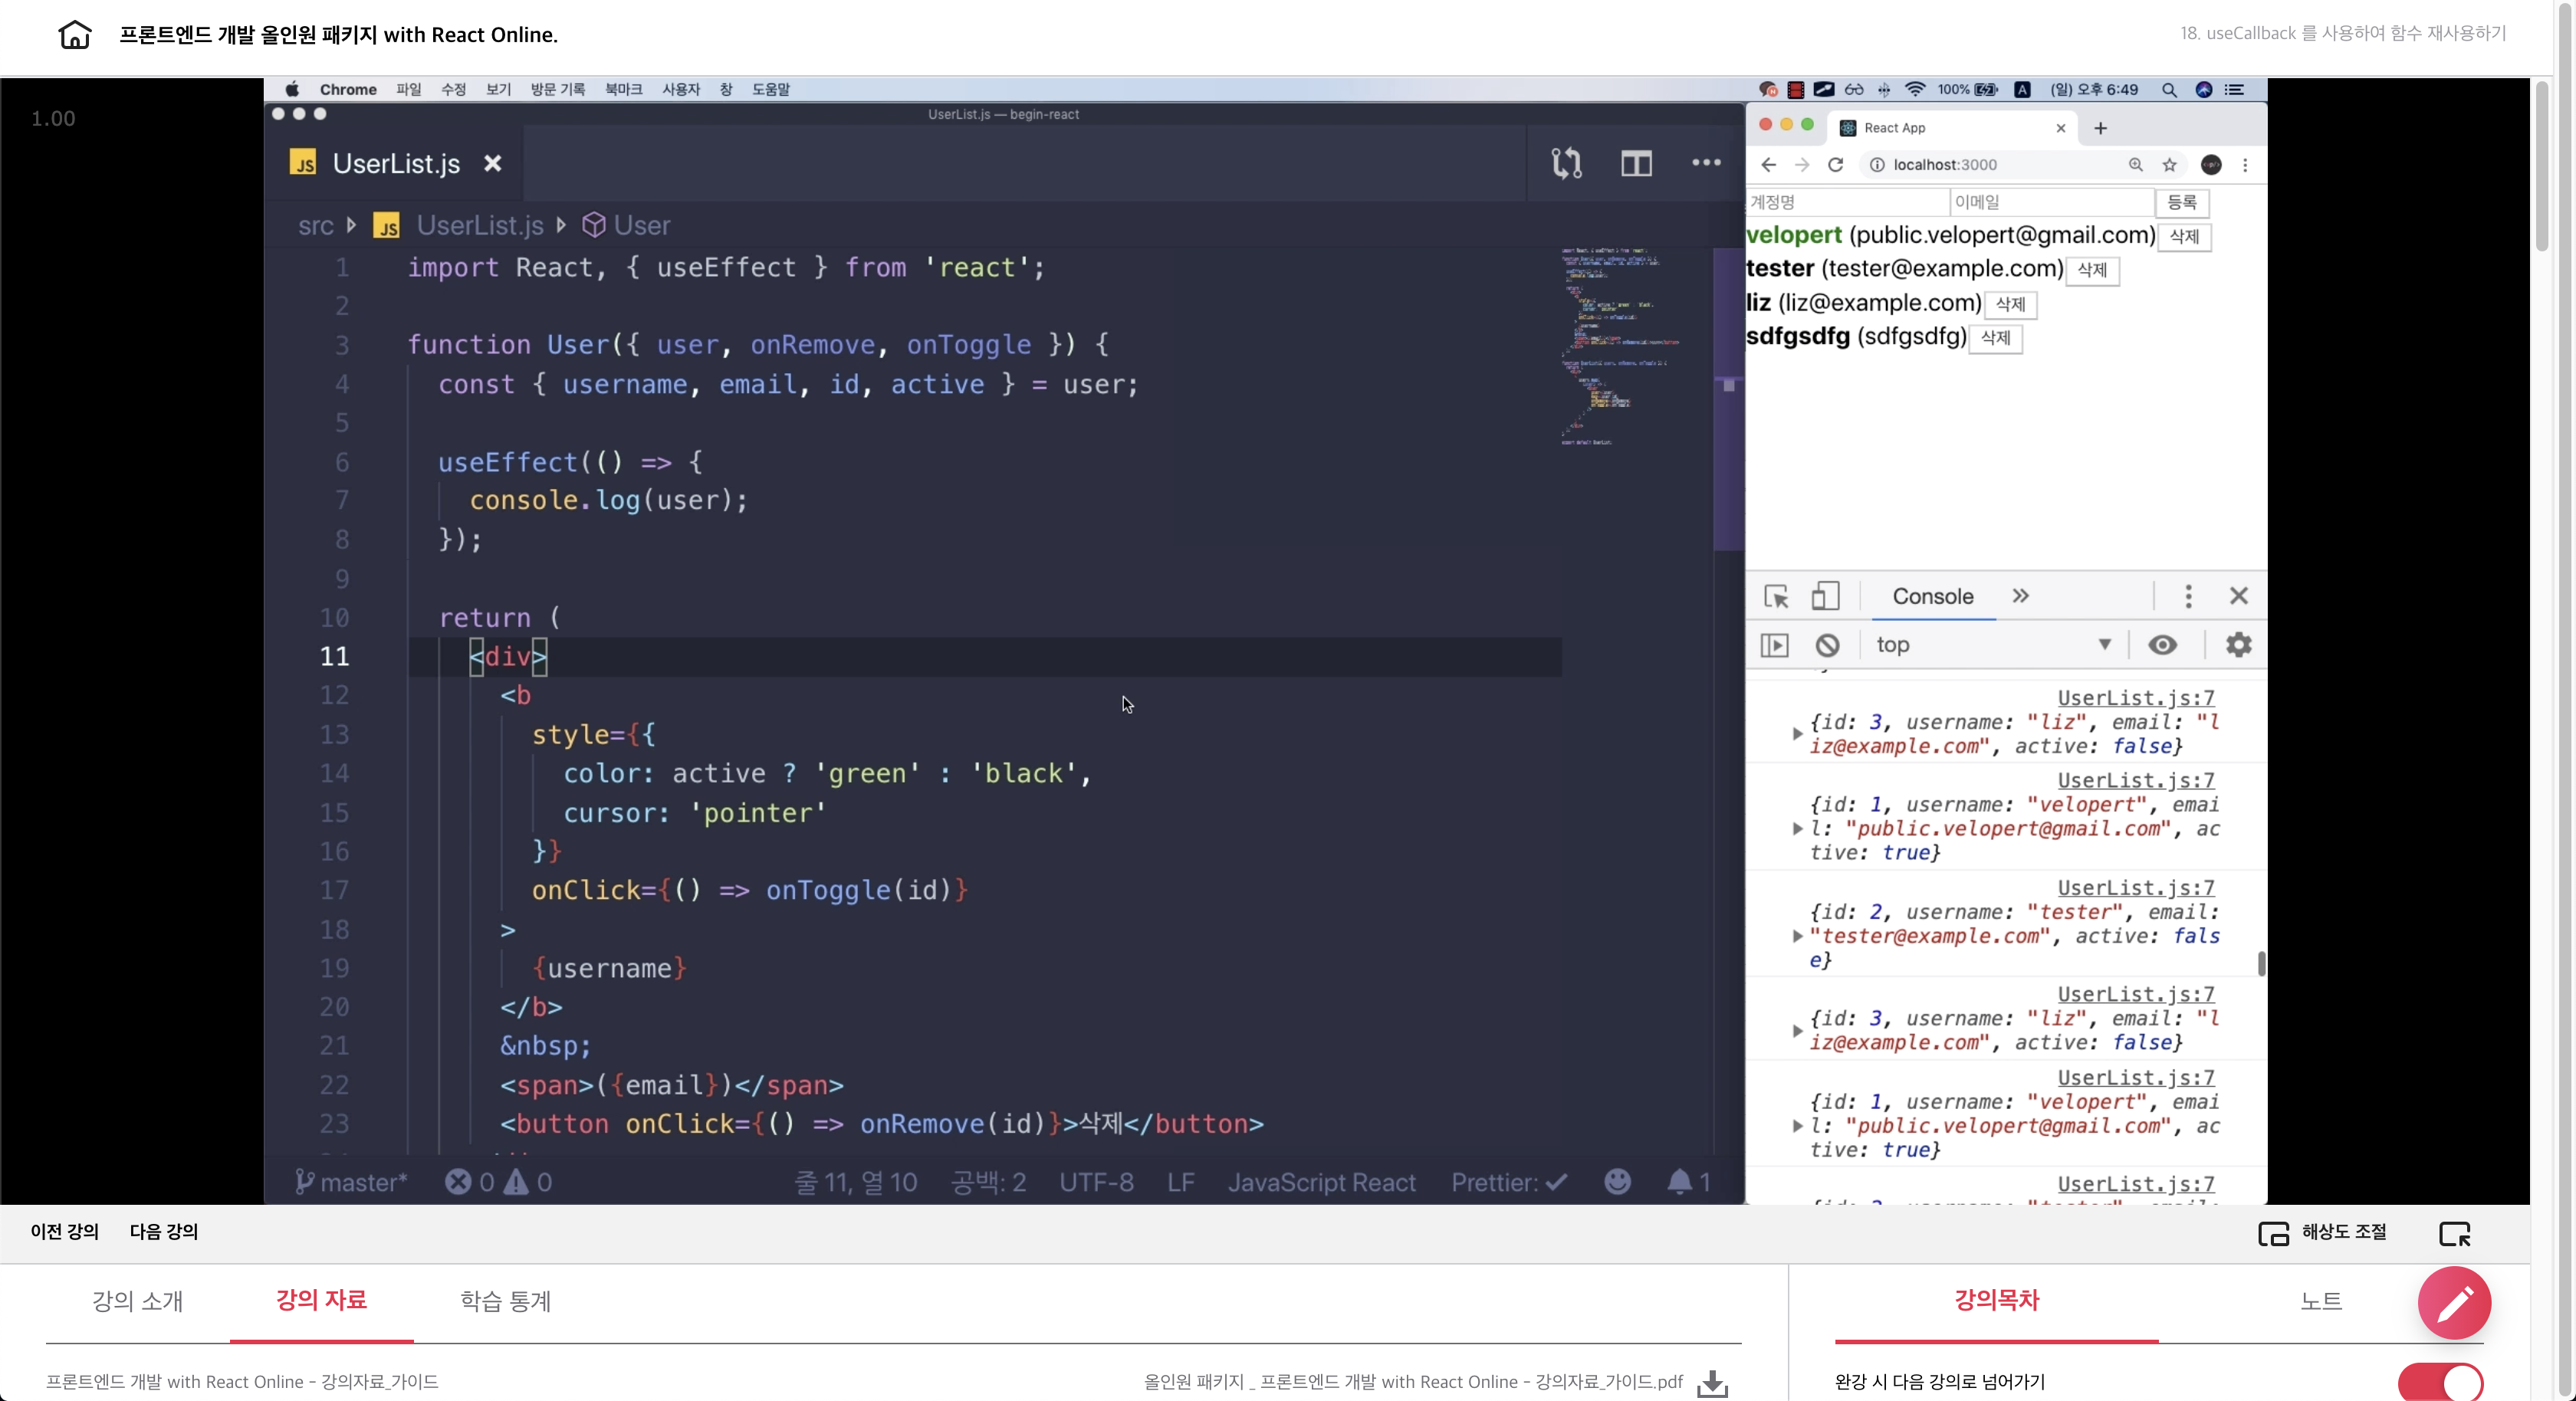Show more DevTools tabs chevron
The height and width of the screenshot is (1401, 2576).
(2020, 596)
